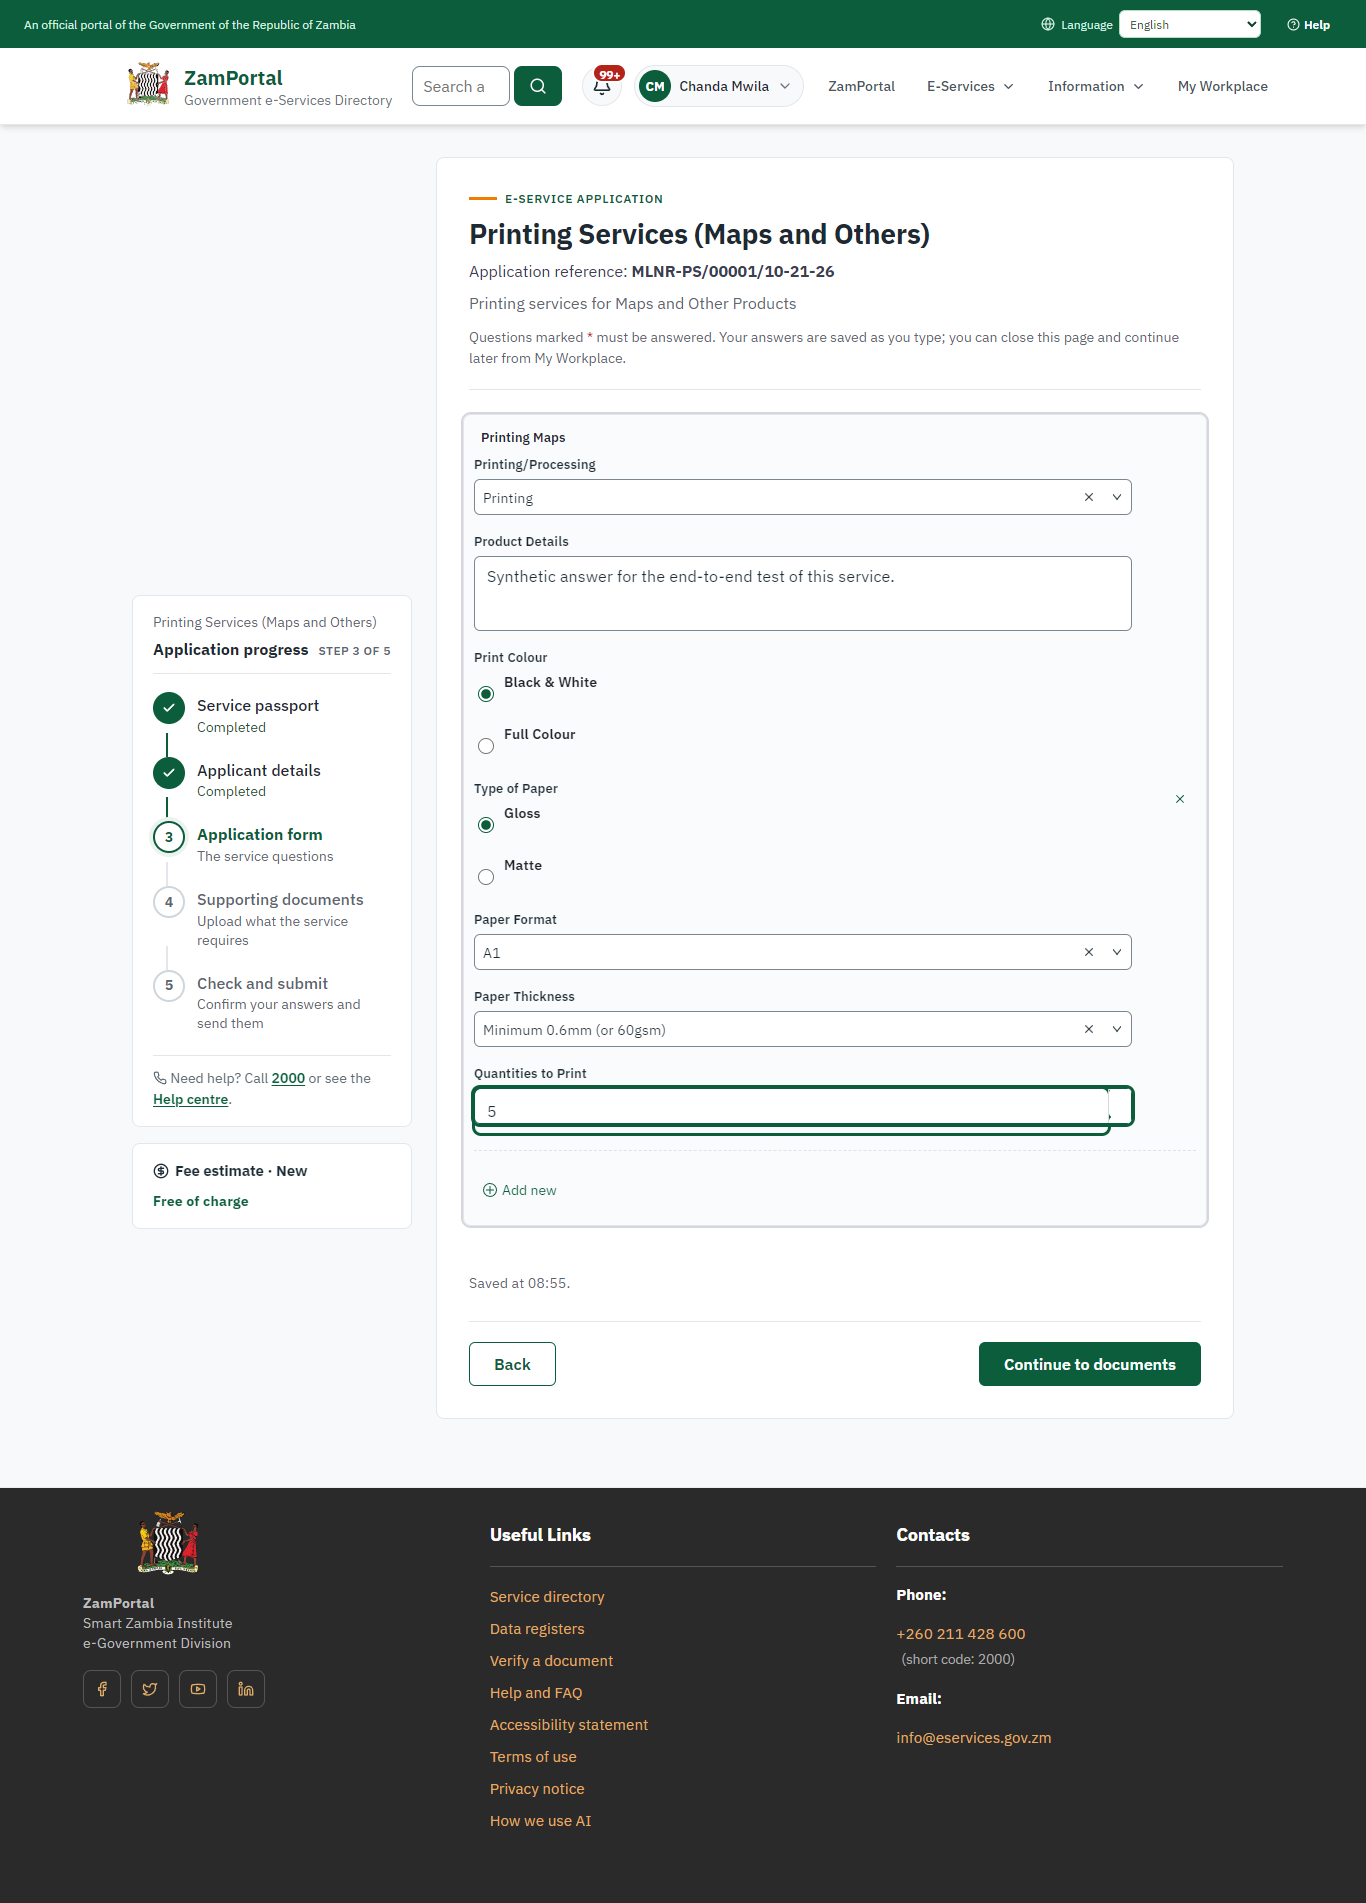Choose Gloss paper type

click(486, 825)
